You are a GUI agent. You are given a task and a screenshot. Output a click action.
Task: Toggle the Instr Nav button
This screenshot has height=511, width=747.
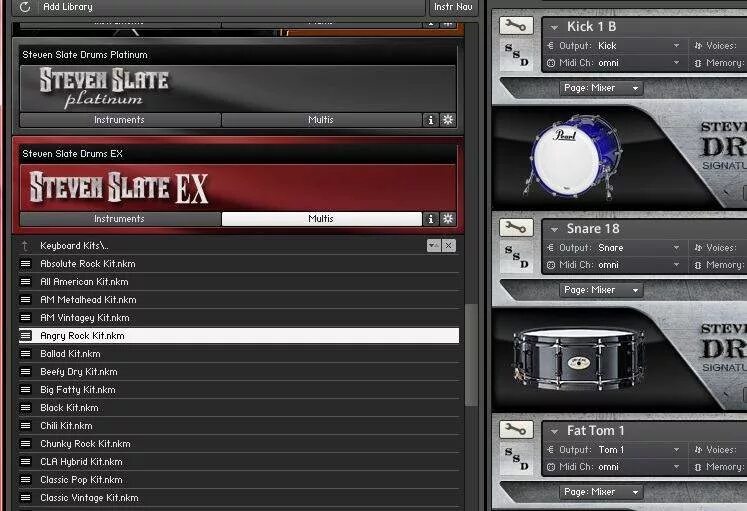click(453, 7)
